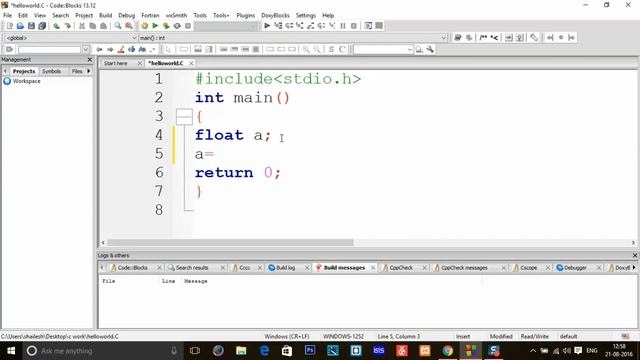Image resolution: width=640 pixels, height=360 pixels.
Task: Click the Save all files icon
Action: [x=42, y=26]
